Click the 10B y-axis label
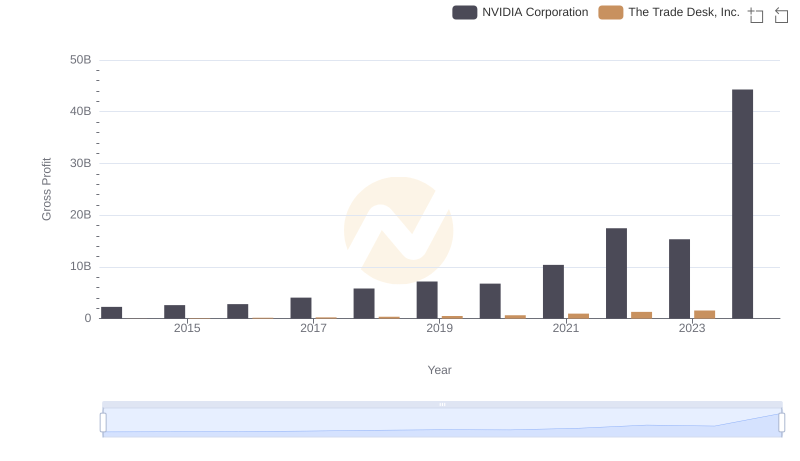This screenshot has width=800, height=461. pos(81,266)
